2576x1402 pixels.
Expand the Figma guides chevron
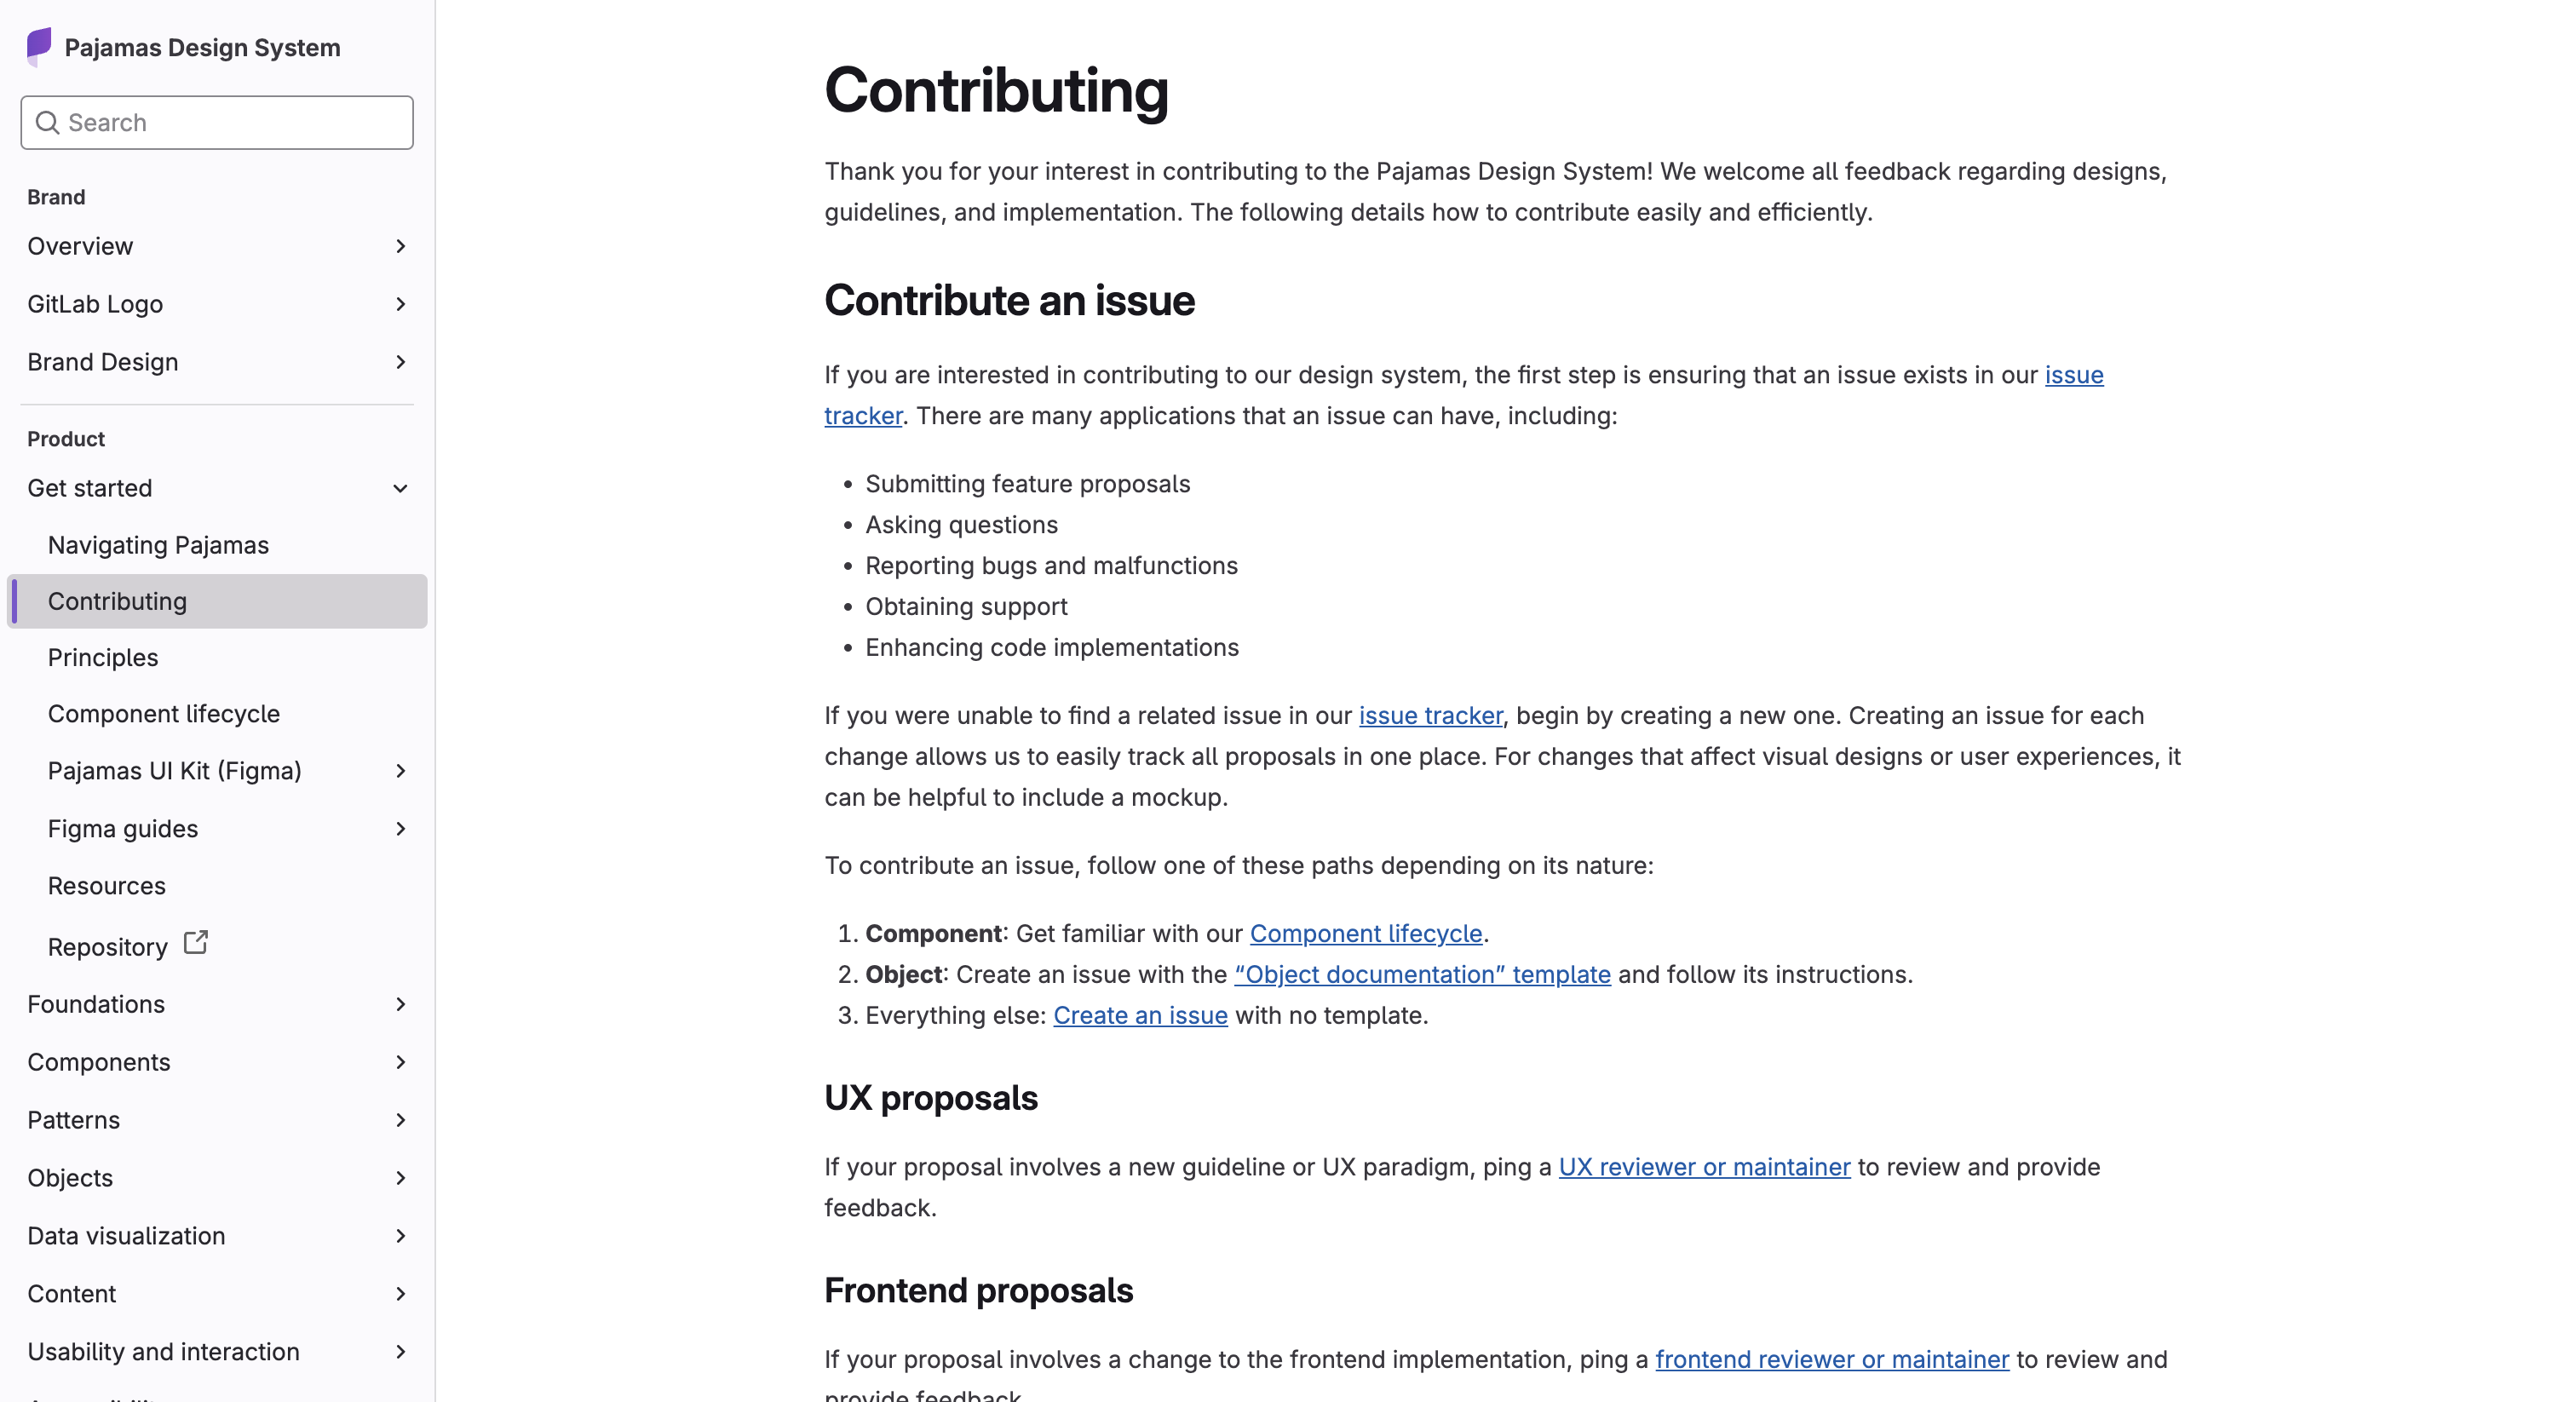(400, 829)
